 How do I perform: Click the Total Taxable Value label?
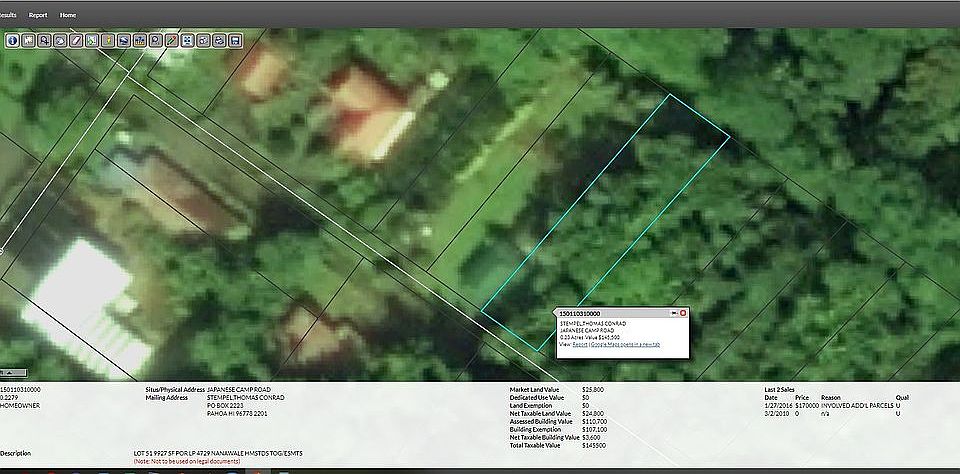point(534,445)
